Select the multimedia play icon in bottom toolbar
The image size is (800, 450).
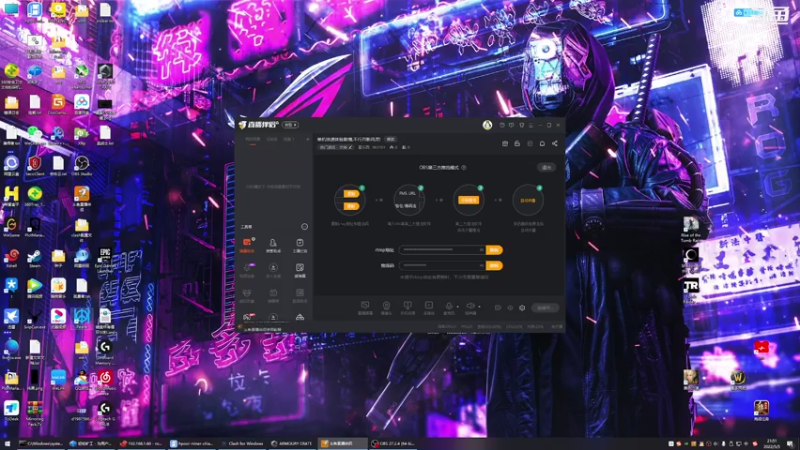429,306
